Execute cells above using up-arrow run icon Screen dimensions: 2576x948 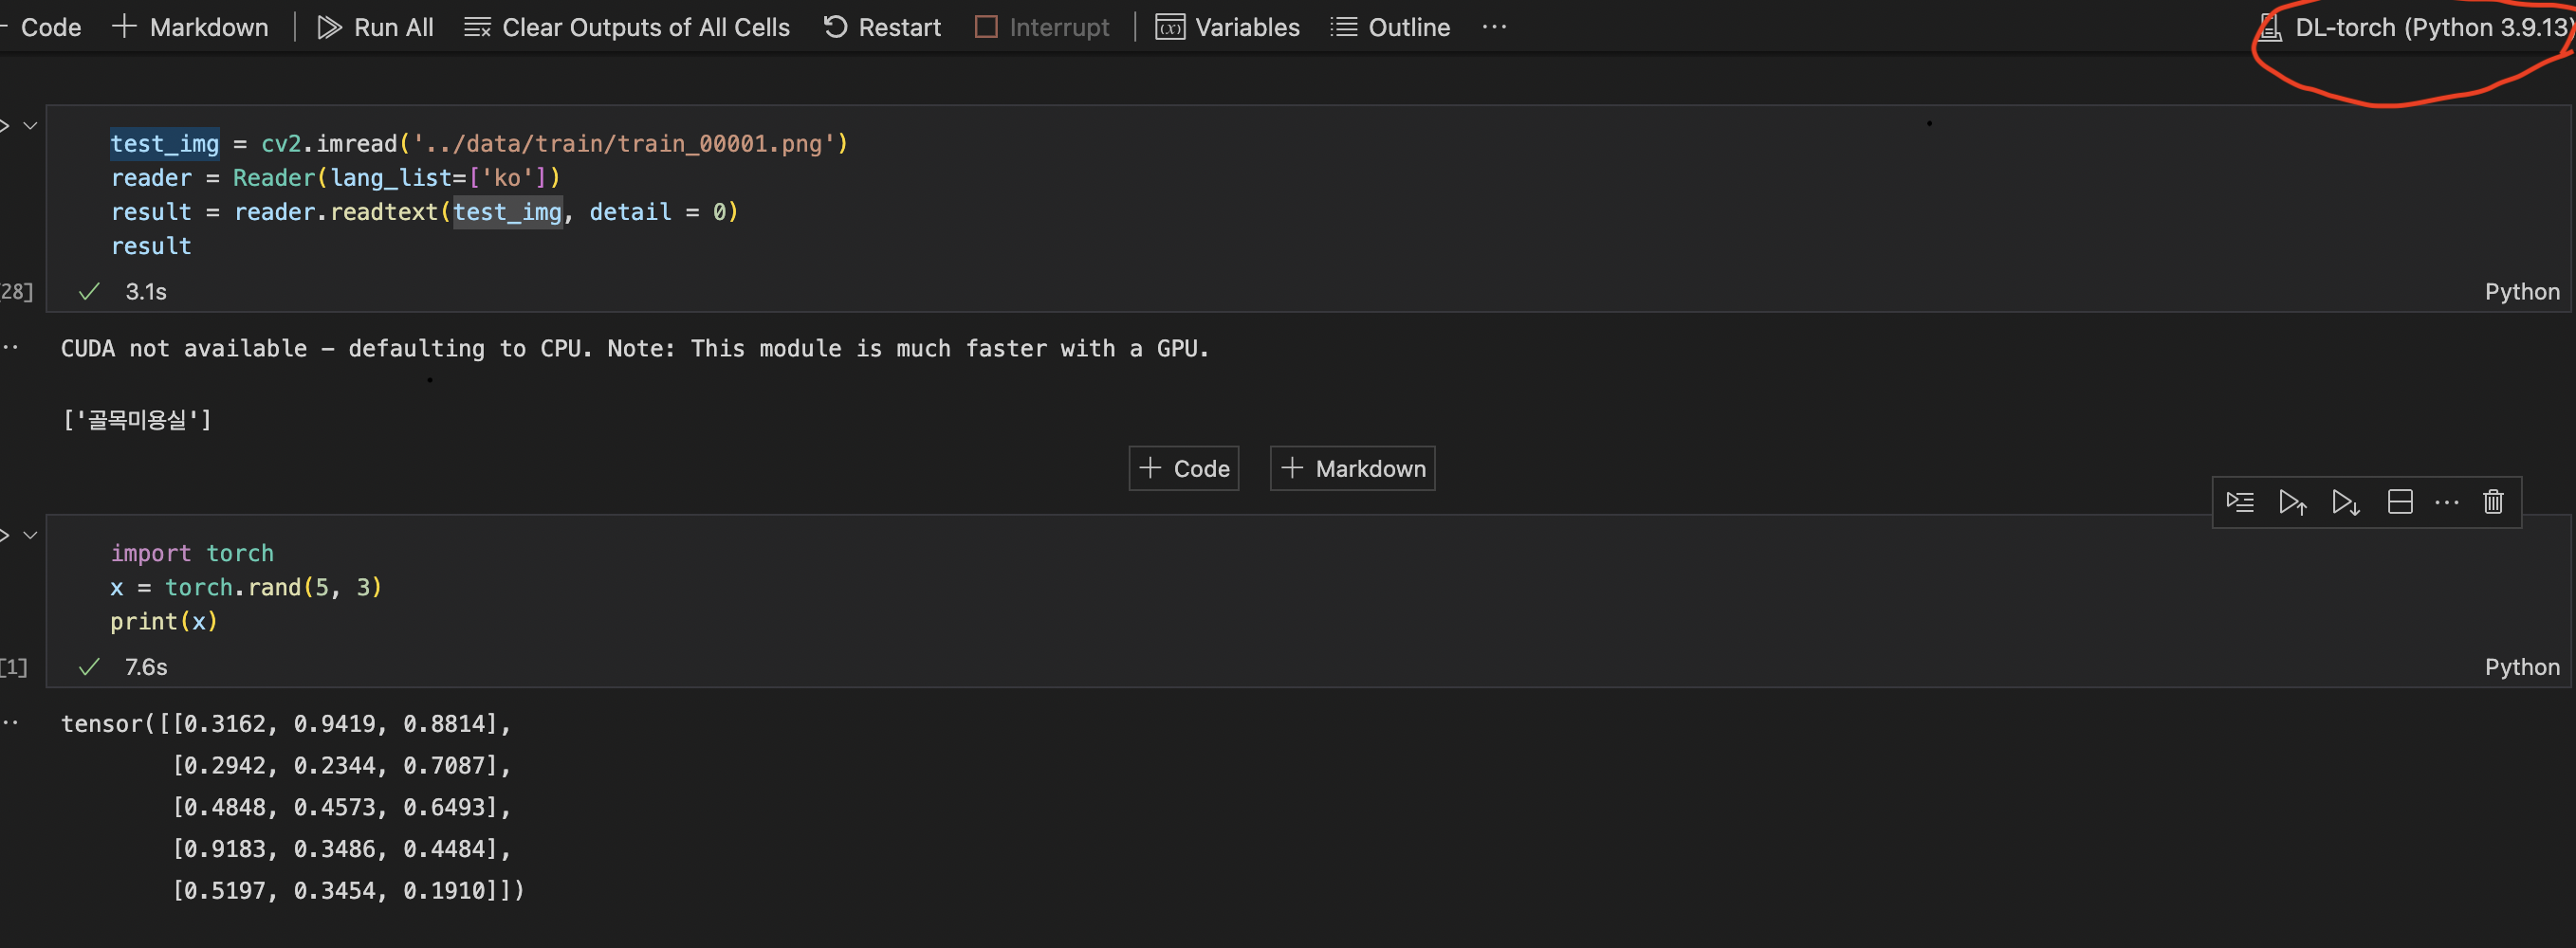2293,502
